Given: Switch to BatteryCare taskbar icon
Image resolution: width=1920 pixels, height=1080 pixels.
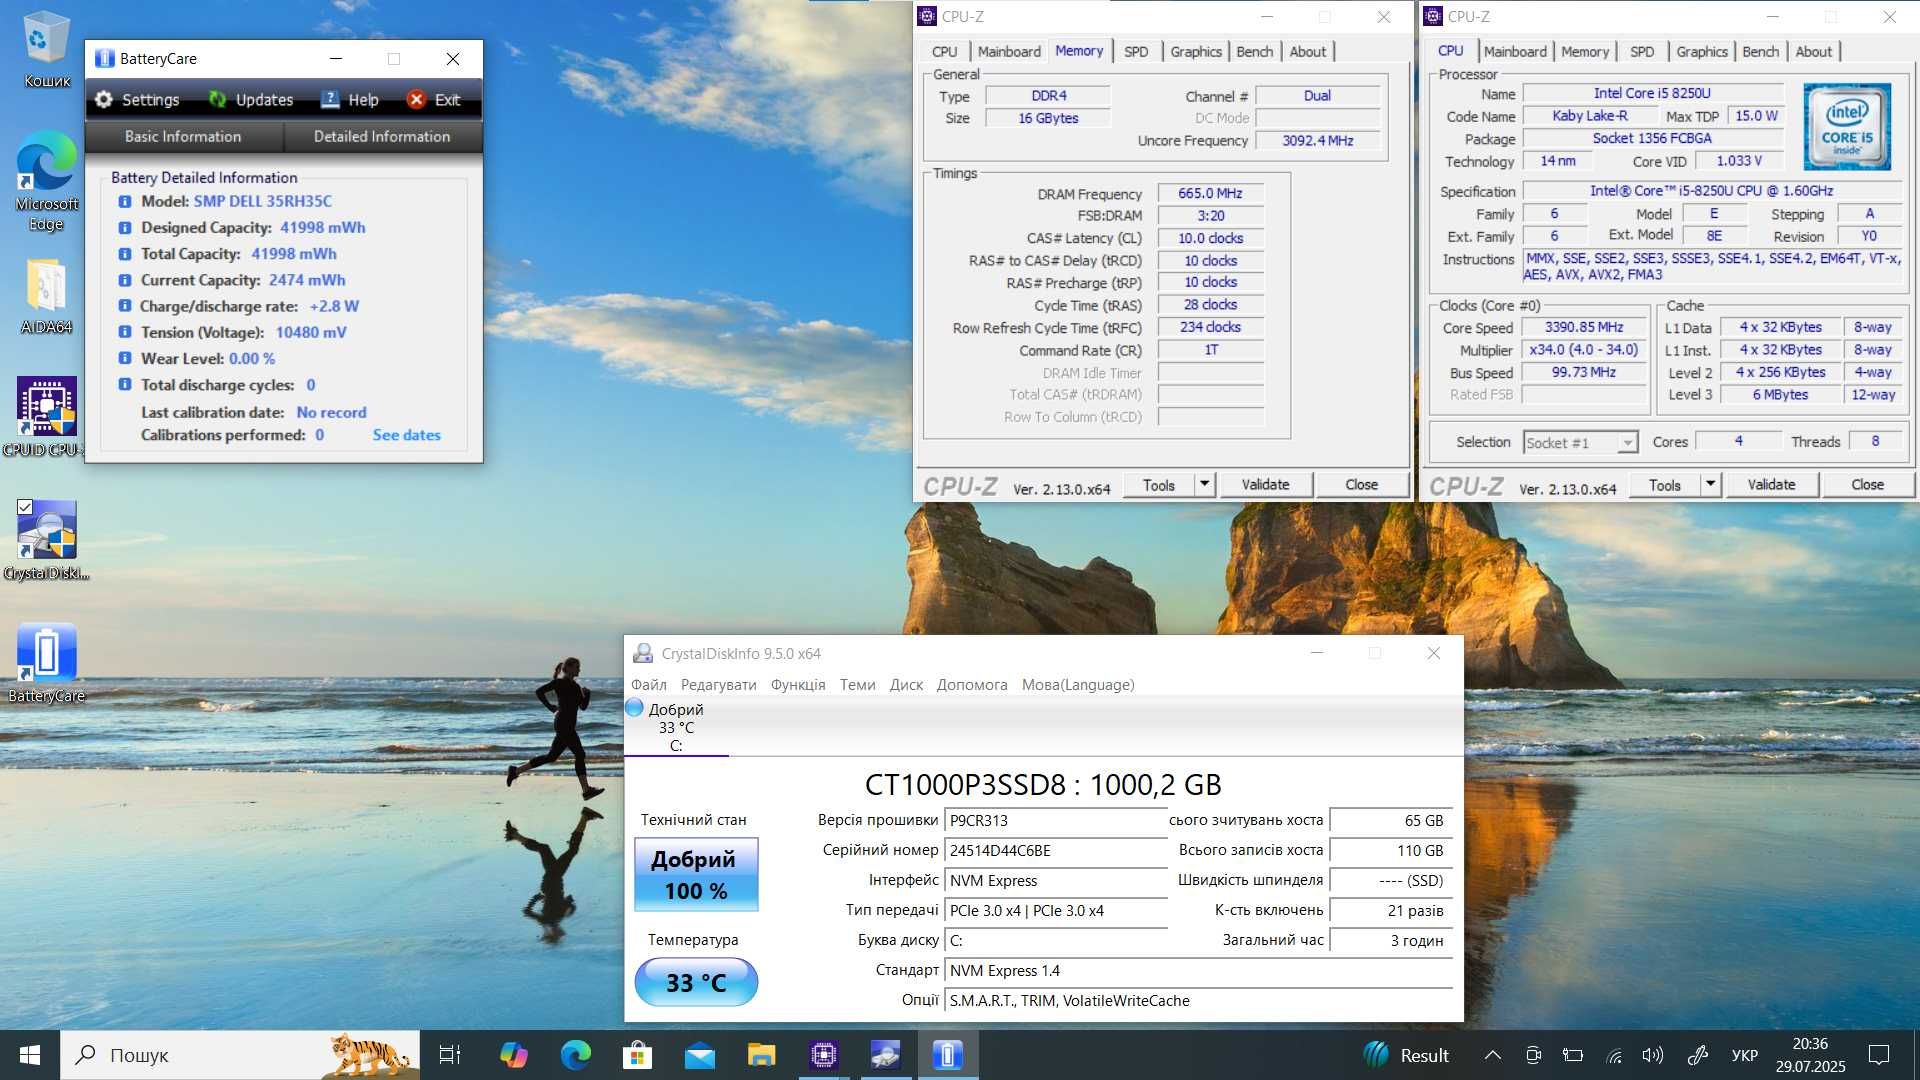Looking at the screenshot, I should (x=948, y=1055).
